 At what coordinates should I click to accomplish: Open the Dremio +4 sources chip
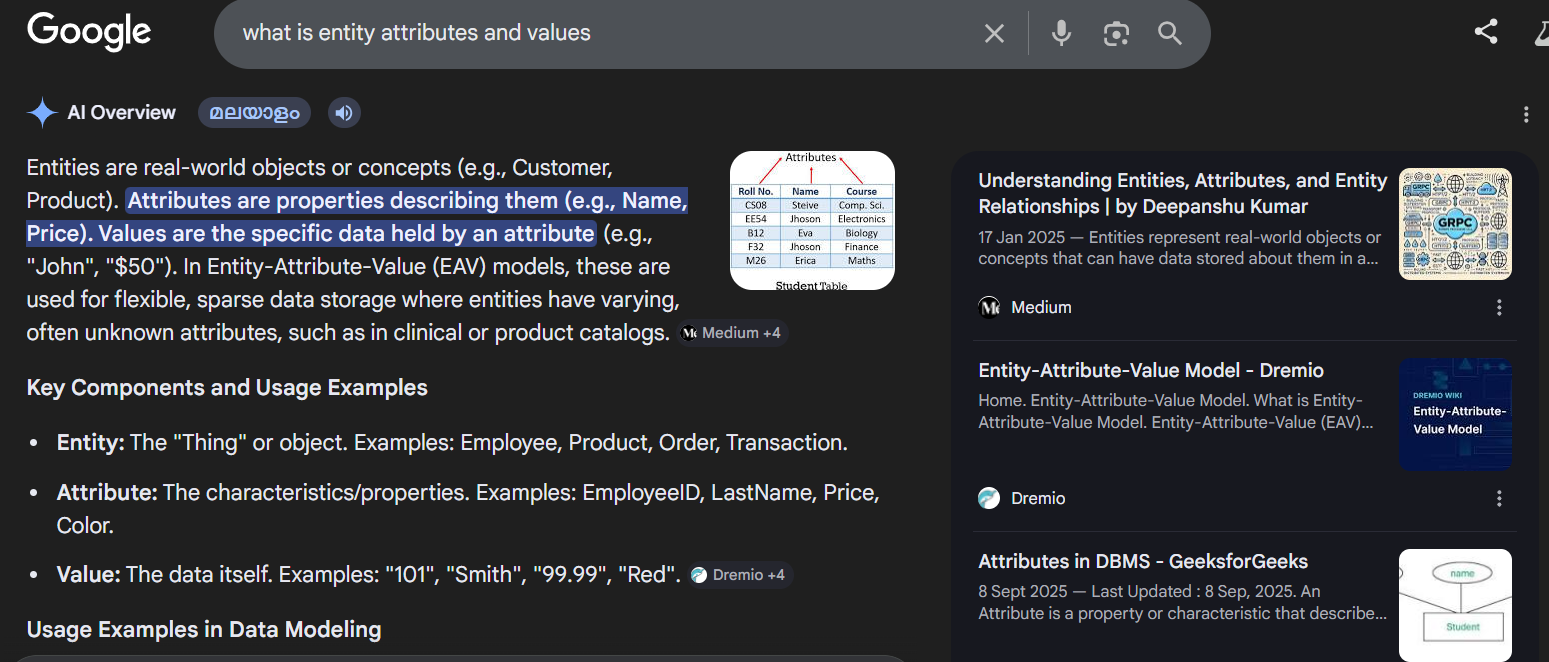click(740, 575)
